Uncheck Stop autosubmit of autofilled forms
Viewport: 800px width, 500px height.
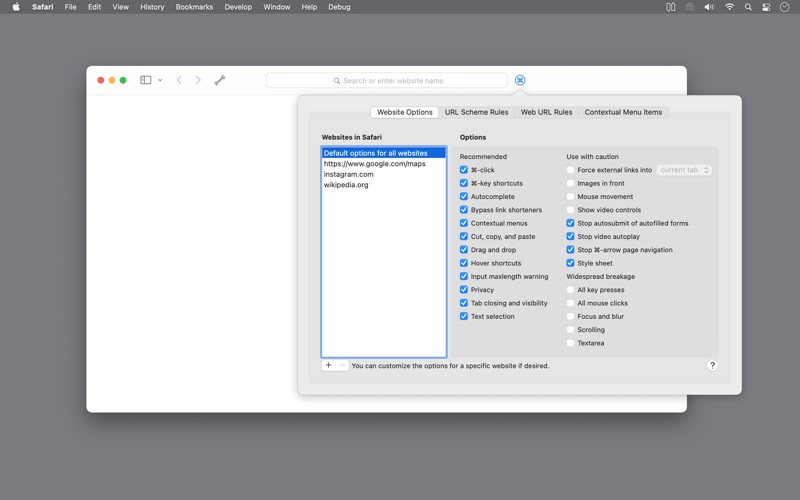click(570, 223)
